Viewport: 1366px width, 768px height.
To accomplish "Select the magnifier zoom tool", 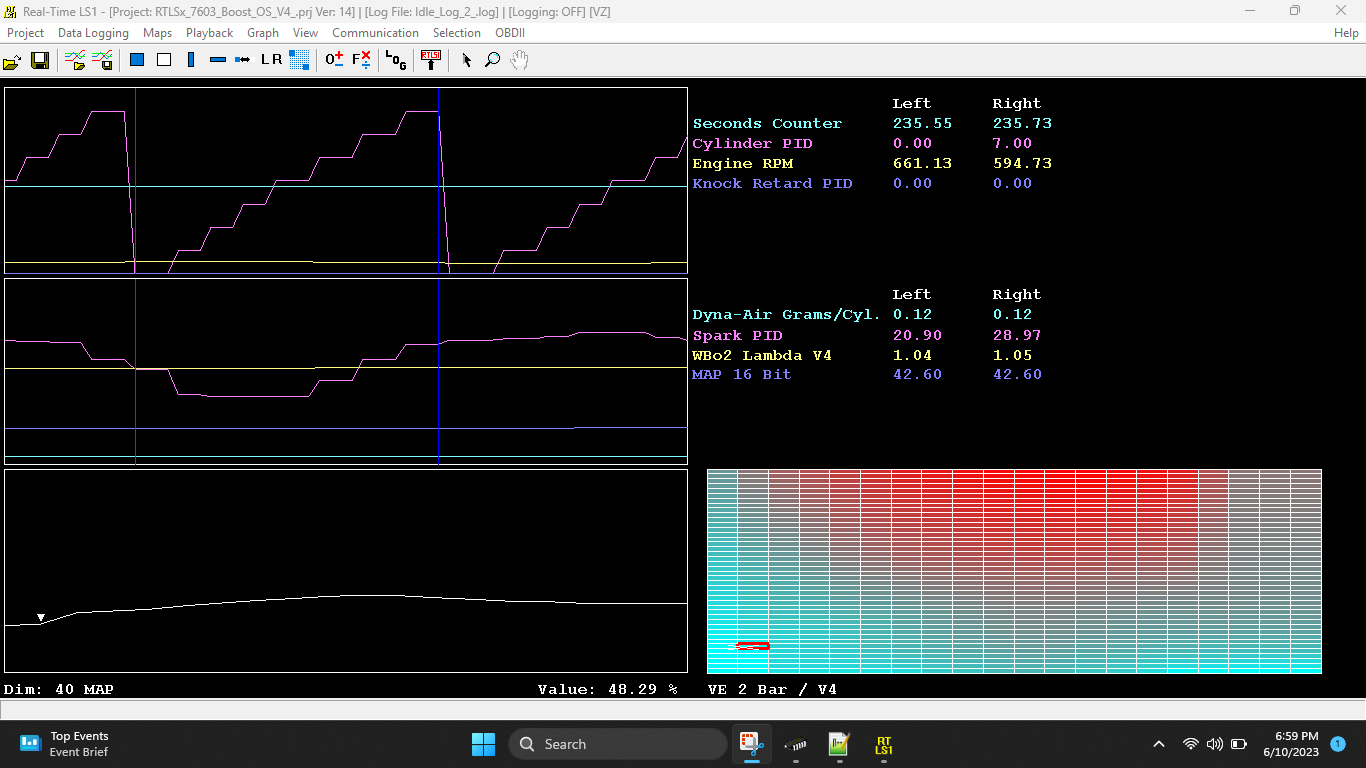I will [x=492, y=60].
